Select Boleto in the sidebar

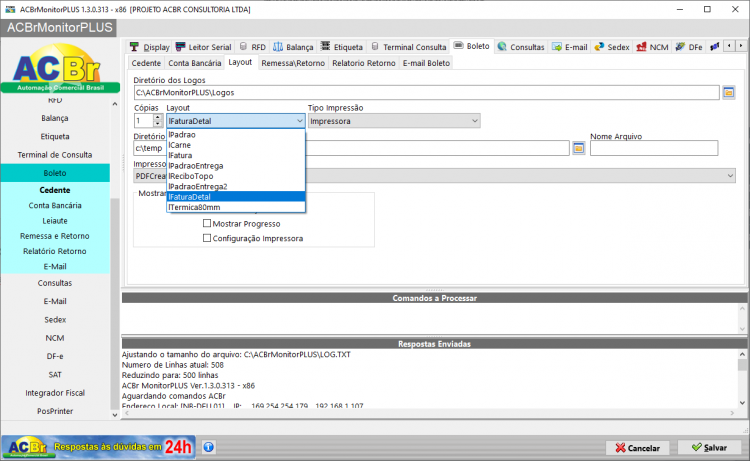(x=55, y=173)
